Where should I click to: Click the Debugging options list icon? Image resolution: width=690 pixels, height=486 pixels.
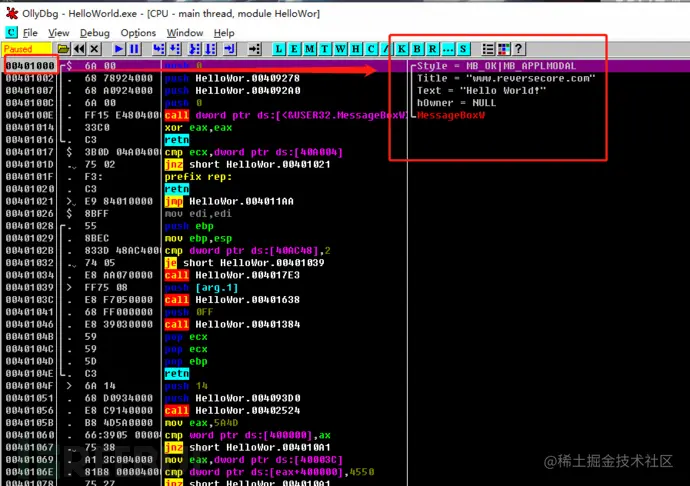(x=488, y=49)
